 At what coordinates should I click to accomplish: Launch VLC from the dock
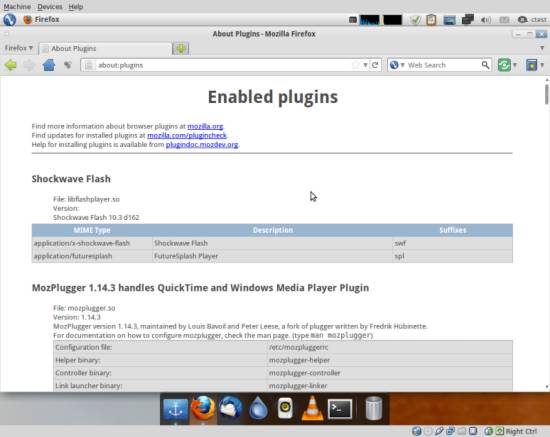pos(312,408)
